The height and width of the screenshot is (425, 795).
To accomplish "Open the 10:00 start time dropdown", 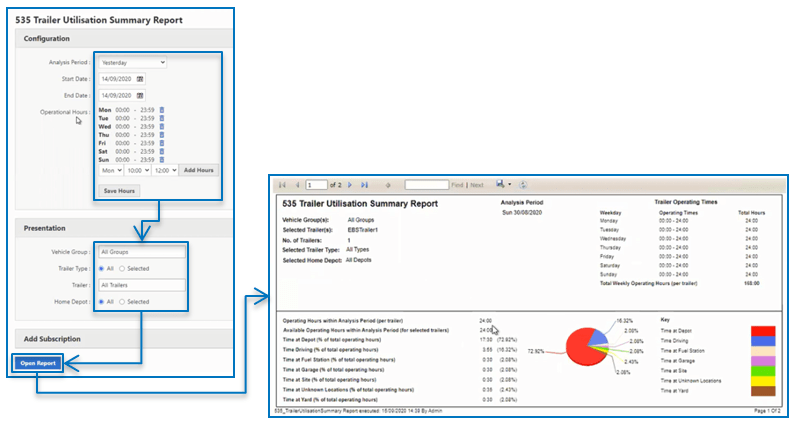I will [x=139, y=170].
